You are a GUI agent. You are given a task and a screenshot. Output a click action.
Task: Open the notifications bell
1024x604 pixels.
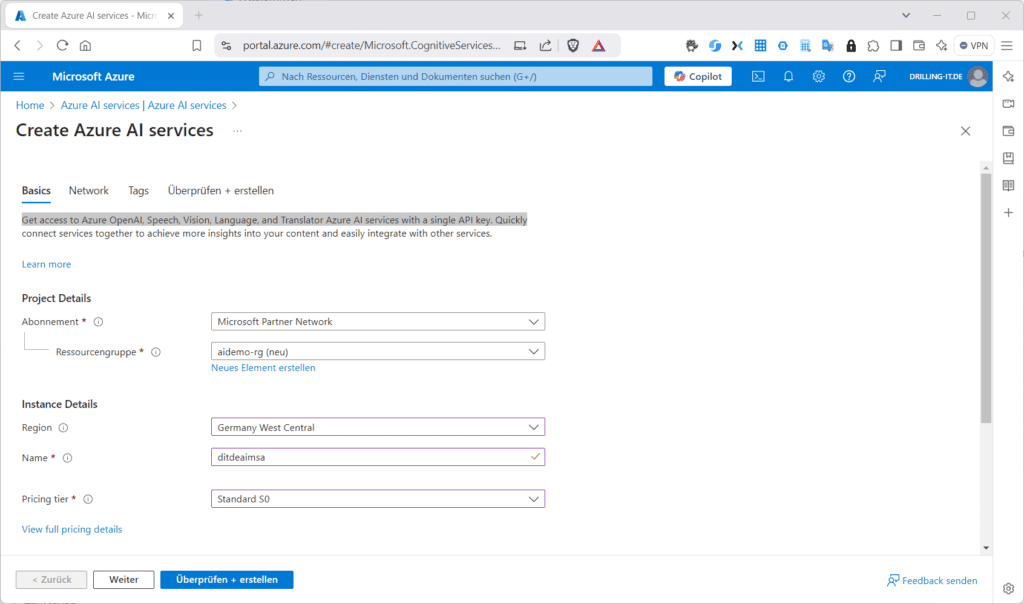click(x=788, y=76)
